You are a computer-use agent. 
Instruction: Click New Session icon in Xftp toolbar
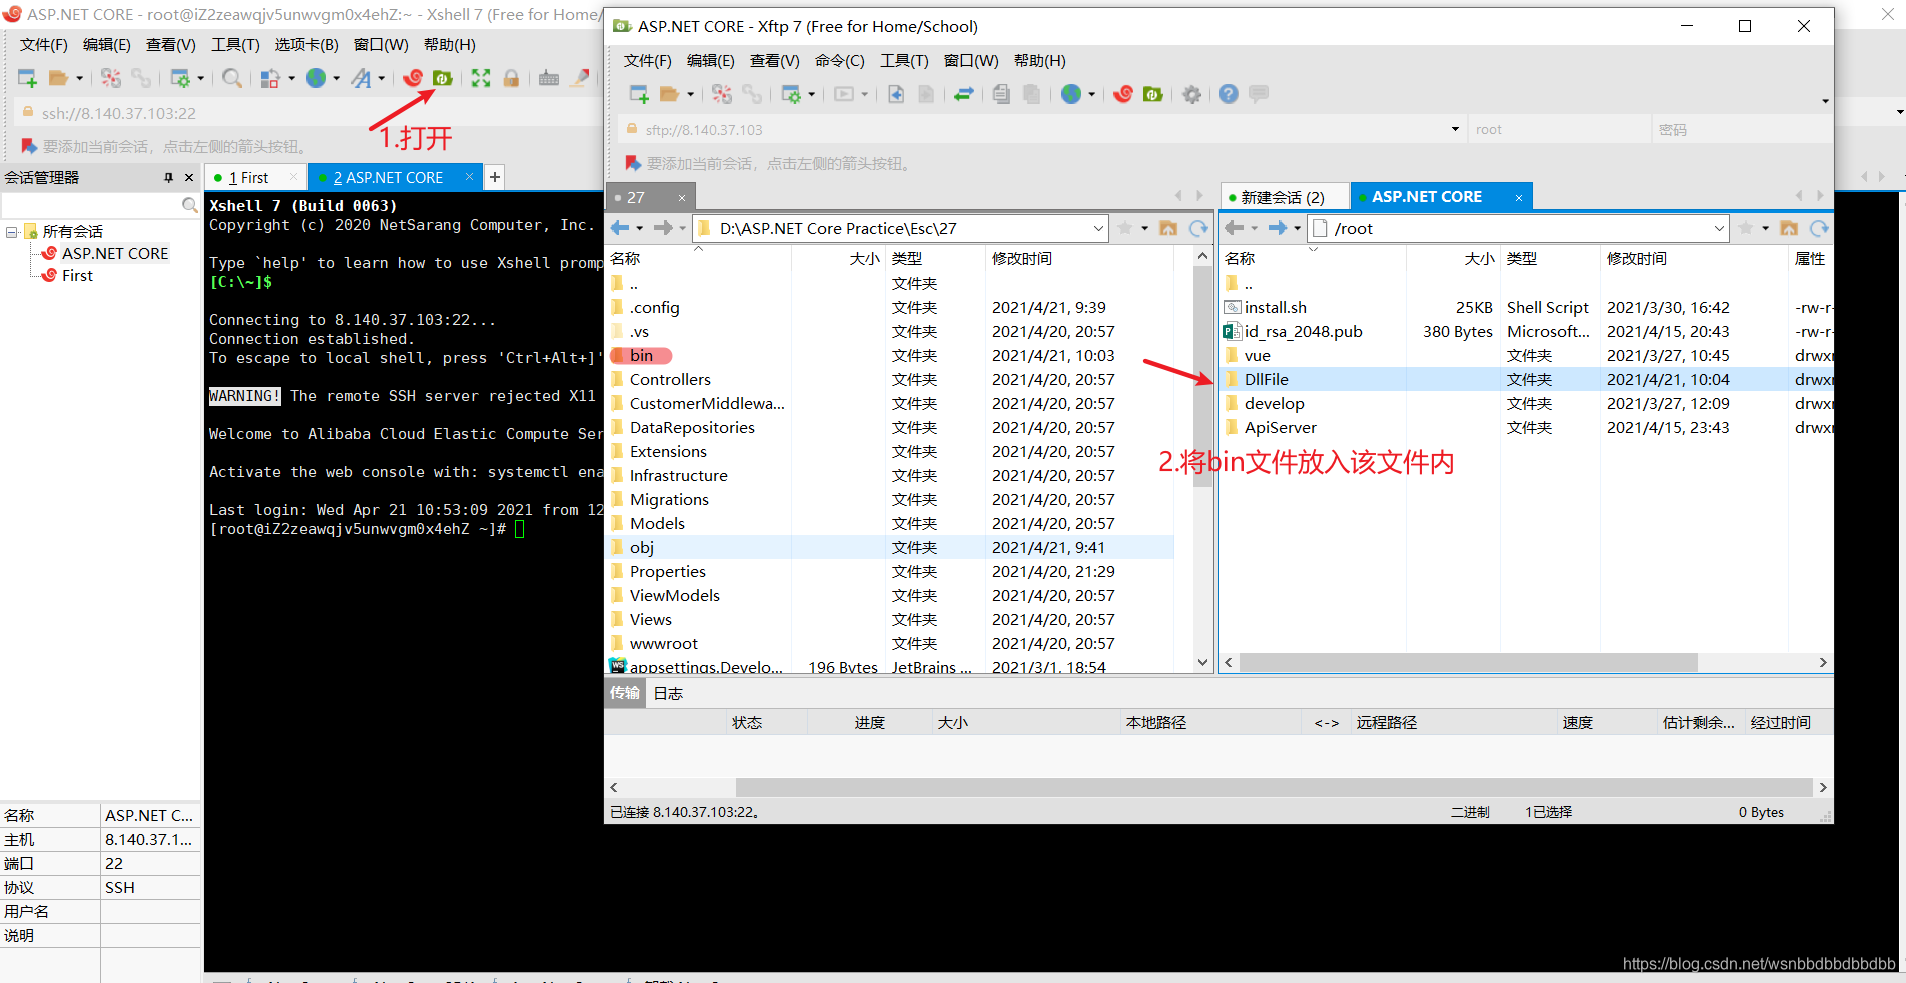[x=638, y=94]
